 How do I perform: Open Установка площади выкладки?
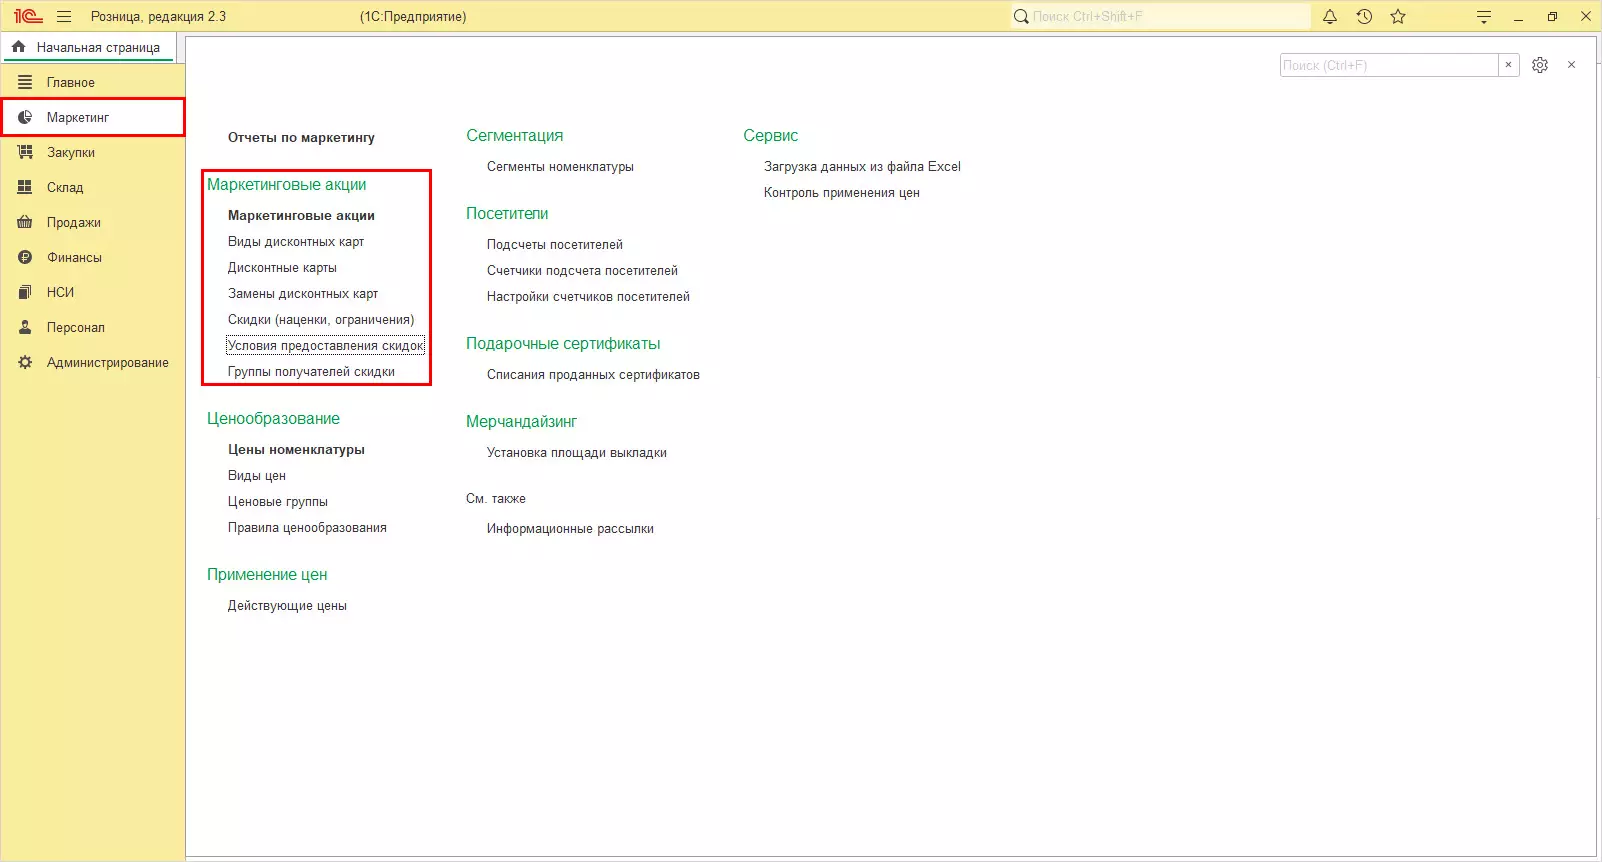coord(577,452)
